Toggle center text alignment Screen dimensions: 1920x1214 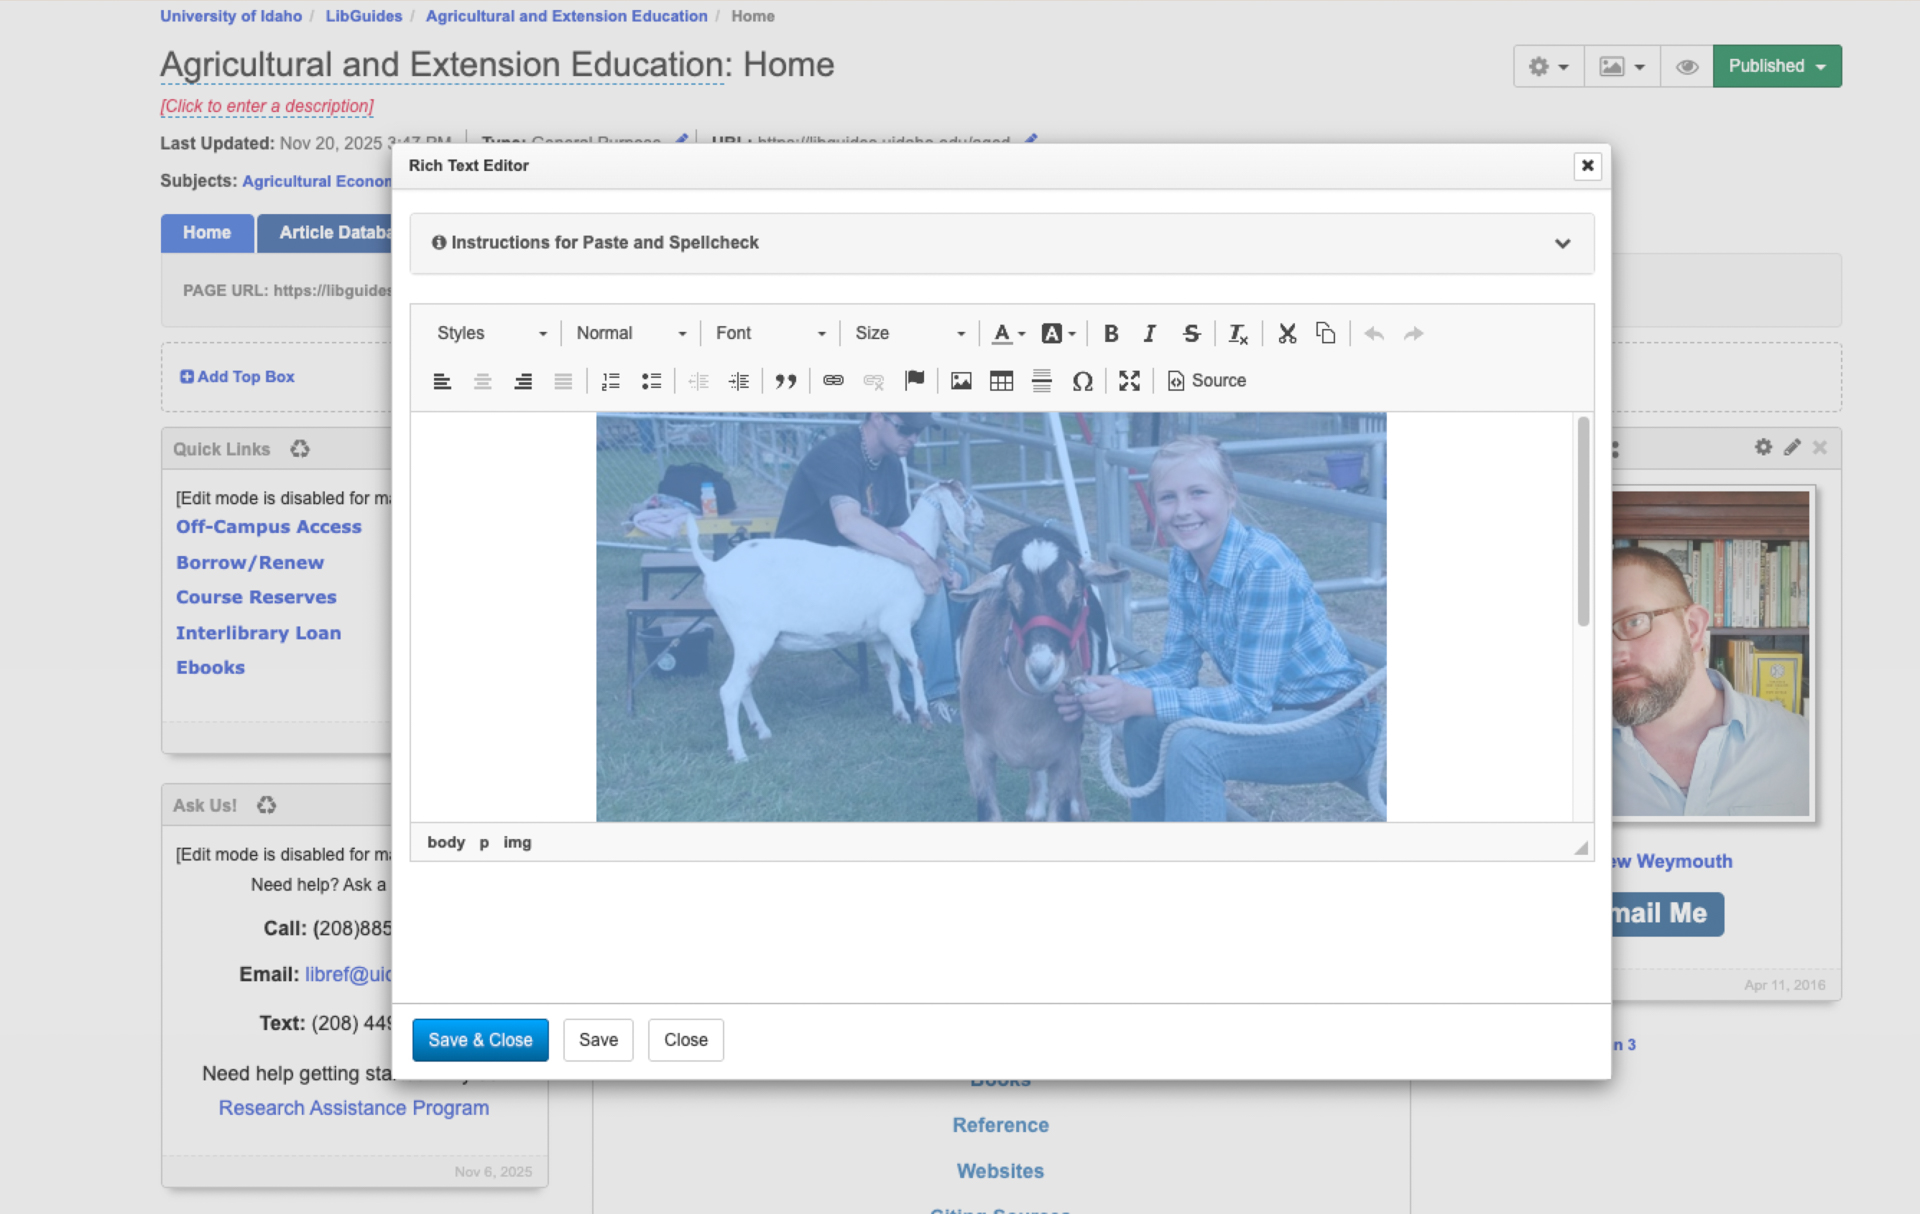point(483,381)
